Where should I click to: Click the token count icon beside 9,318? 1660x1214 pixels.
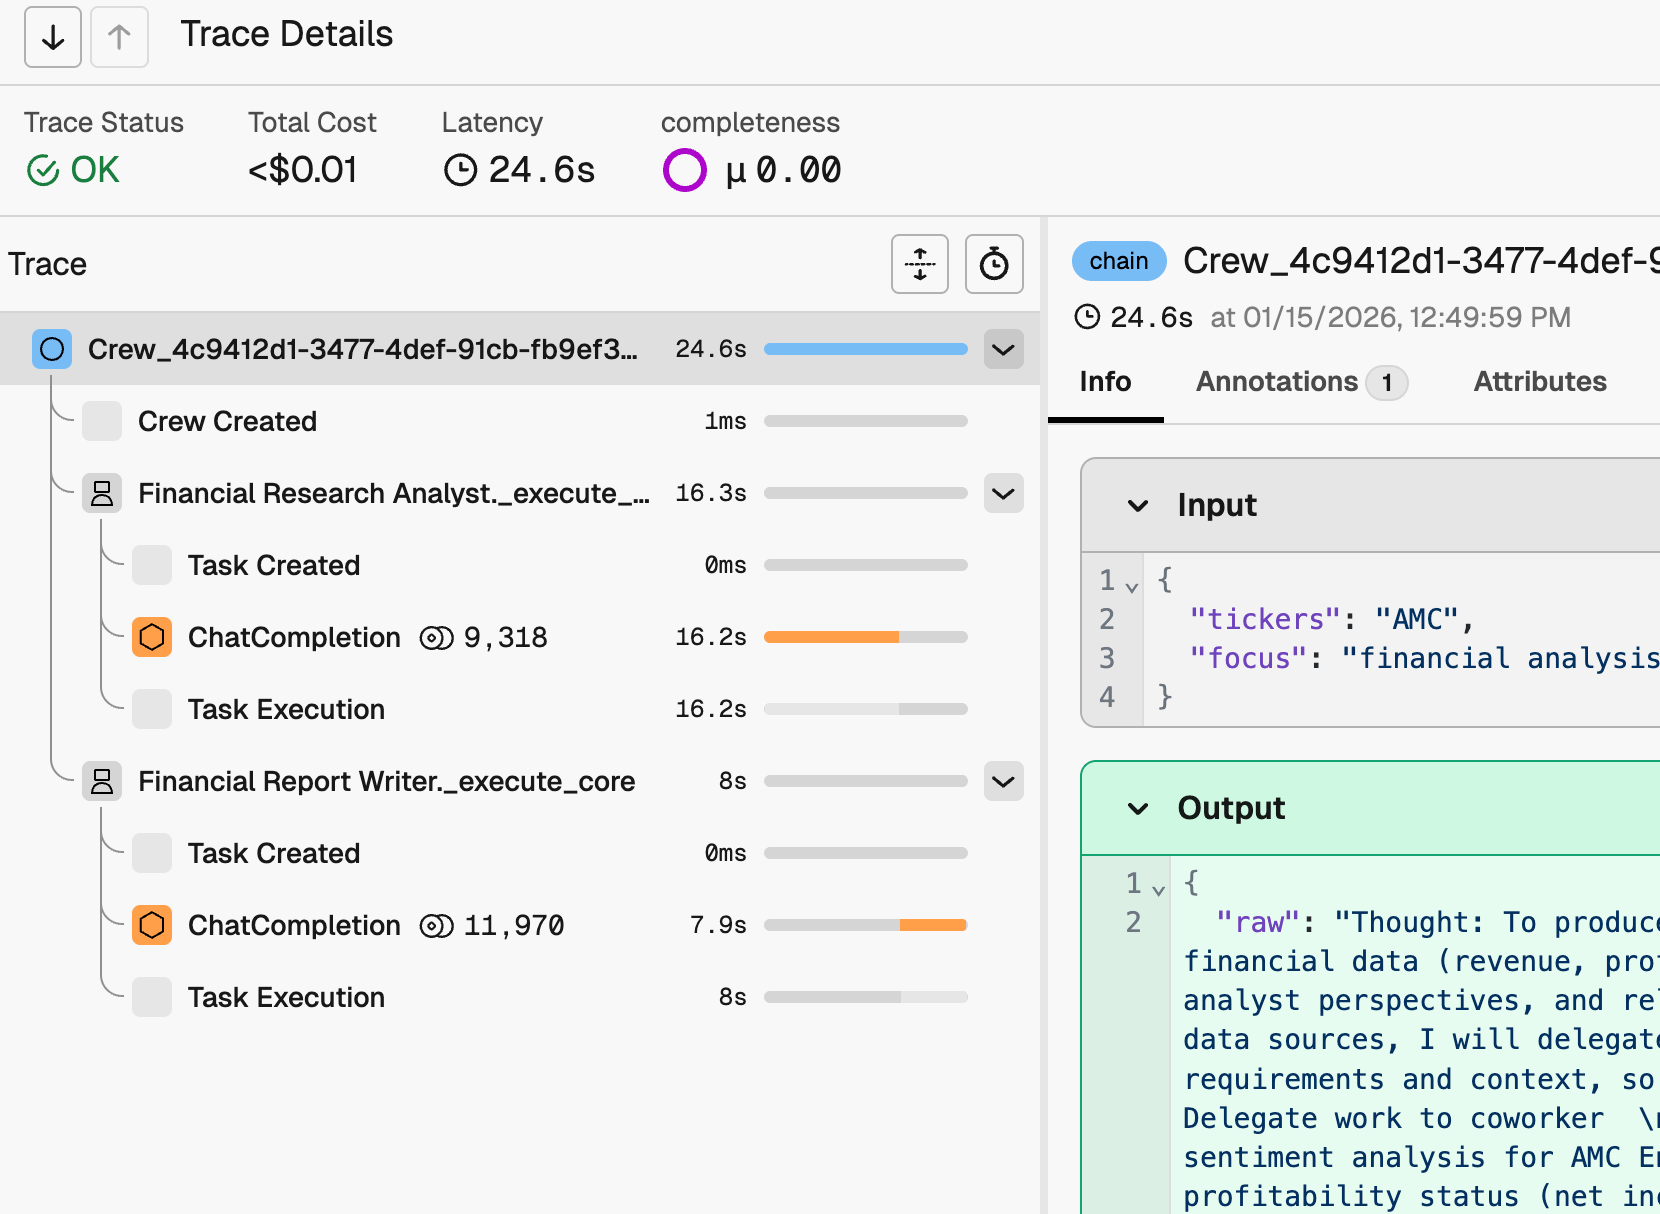(x=437, y=638)
